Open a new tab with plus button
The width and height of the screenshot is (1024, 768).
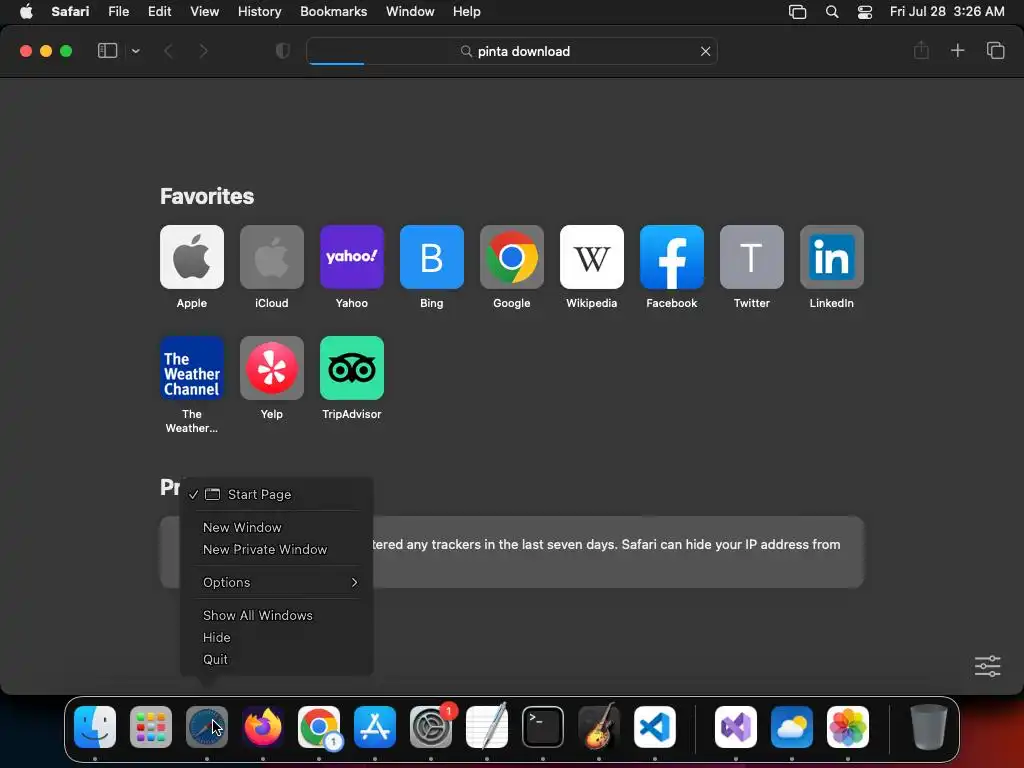point(957,50)
